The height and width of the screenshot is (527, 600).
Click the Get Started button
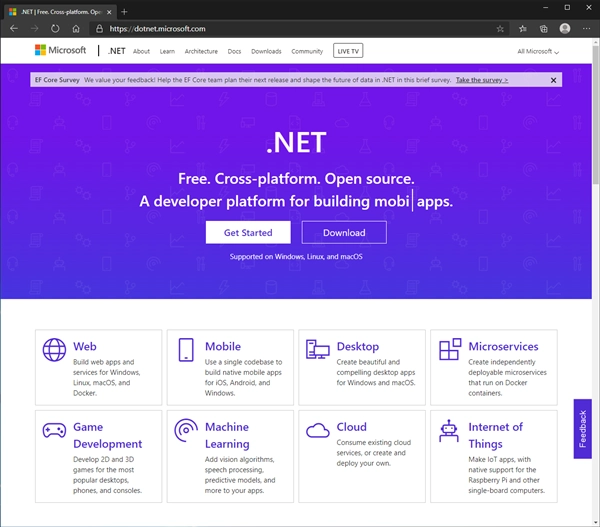[248, 232]
